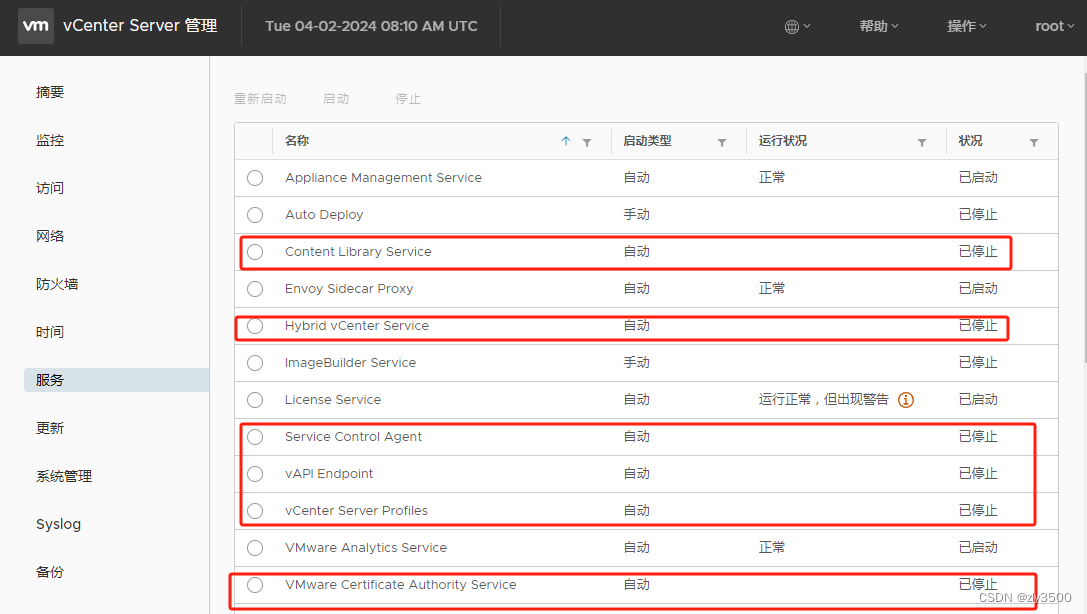This screenshot has width=1087, height=614.
Task: Click the vCenter Server Profiles name
Action: click(x=356, y=511)
